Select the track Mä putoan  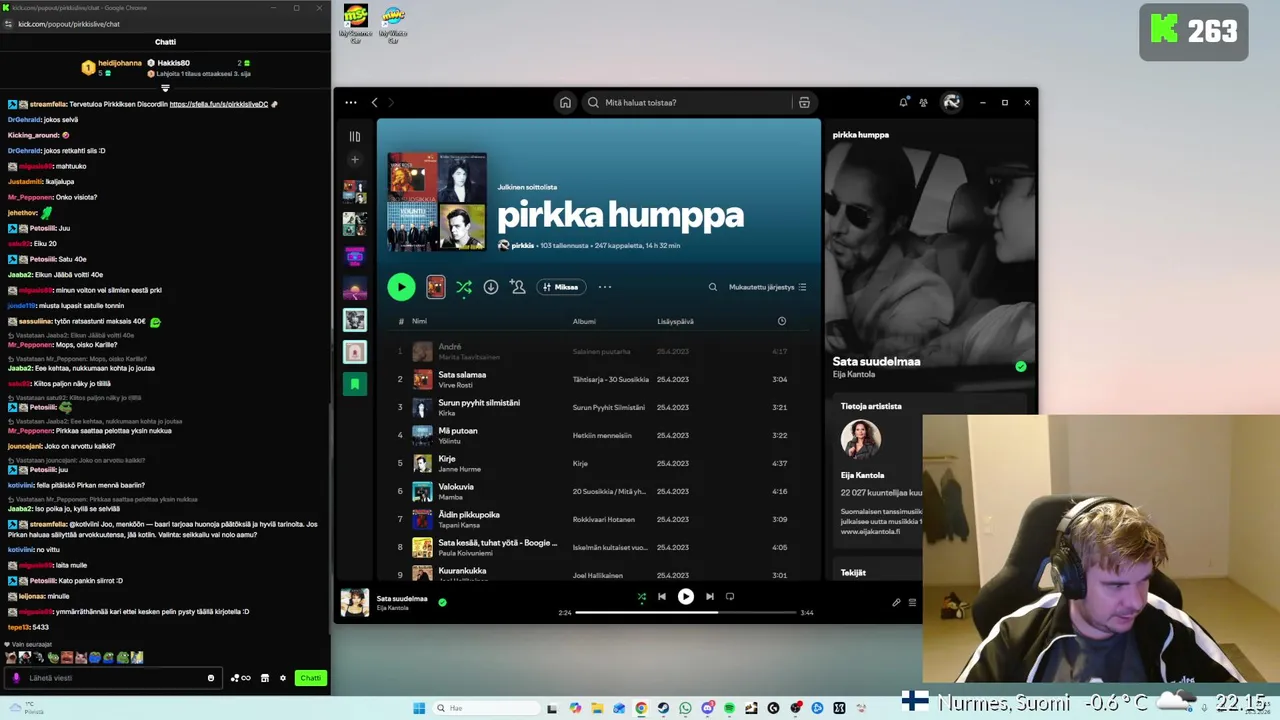(x=458, y=431)
